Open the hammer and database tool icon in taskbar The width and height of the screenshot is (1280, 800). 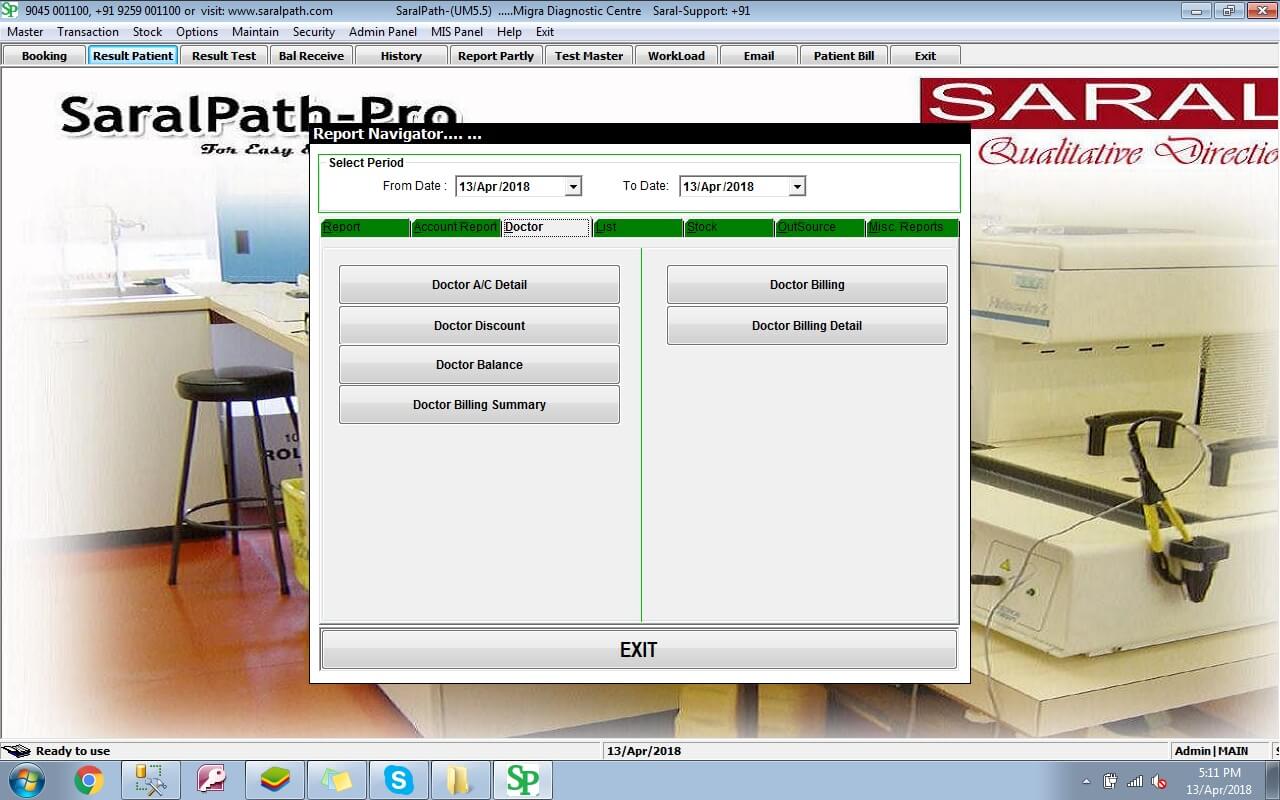point(151,780)
